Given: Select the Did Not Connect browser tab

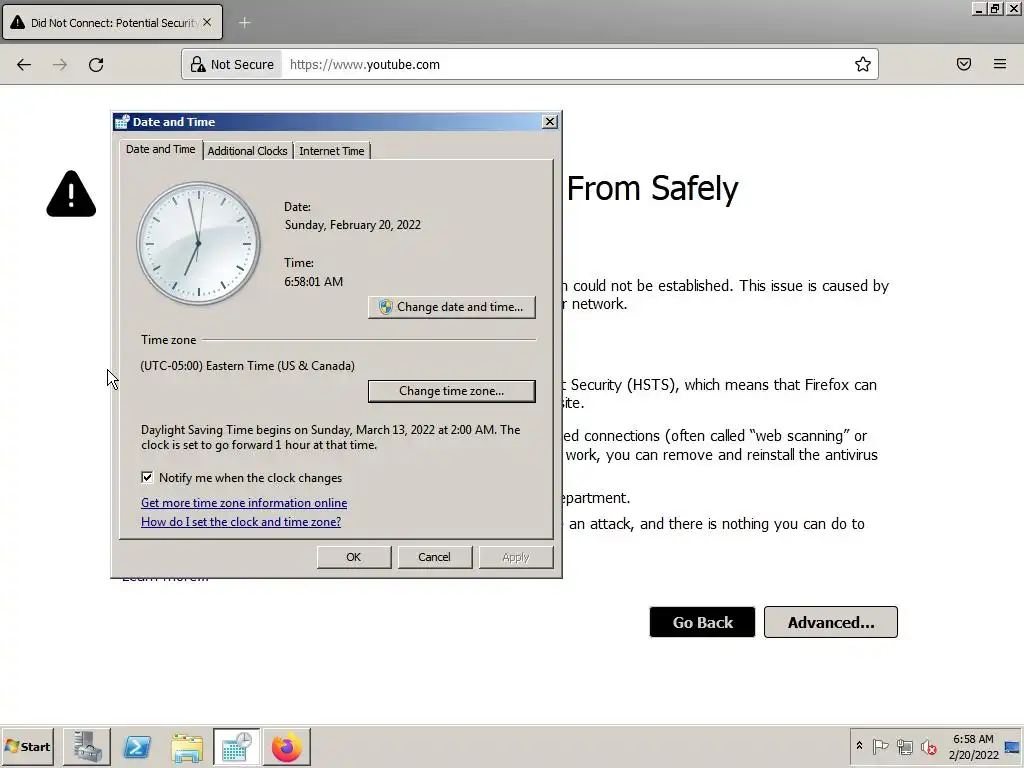Looking at the screenshot, I should pos(112,23).
